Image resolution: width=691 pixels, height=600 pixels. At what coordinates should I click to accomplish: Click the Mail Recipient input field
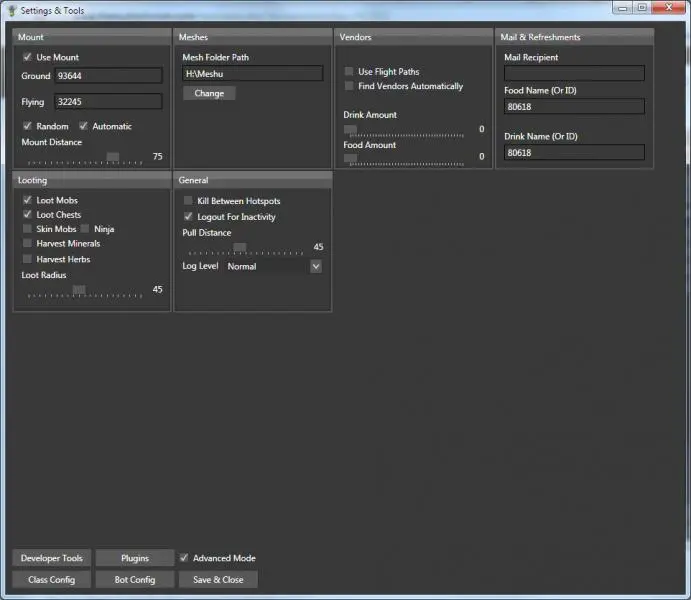(574, 73)
